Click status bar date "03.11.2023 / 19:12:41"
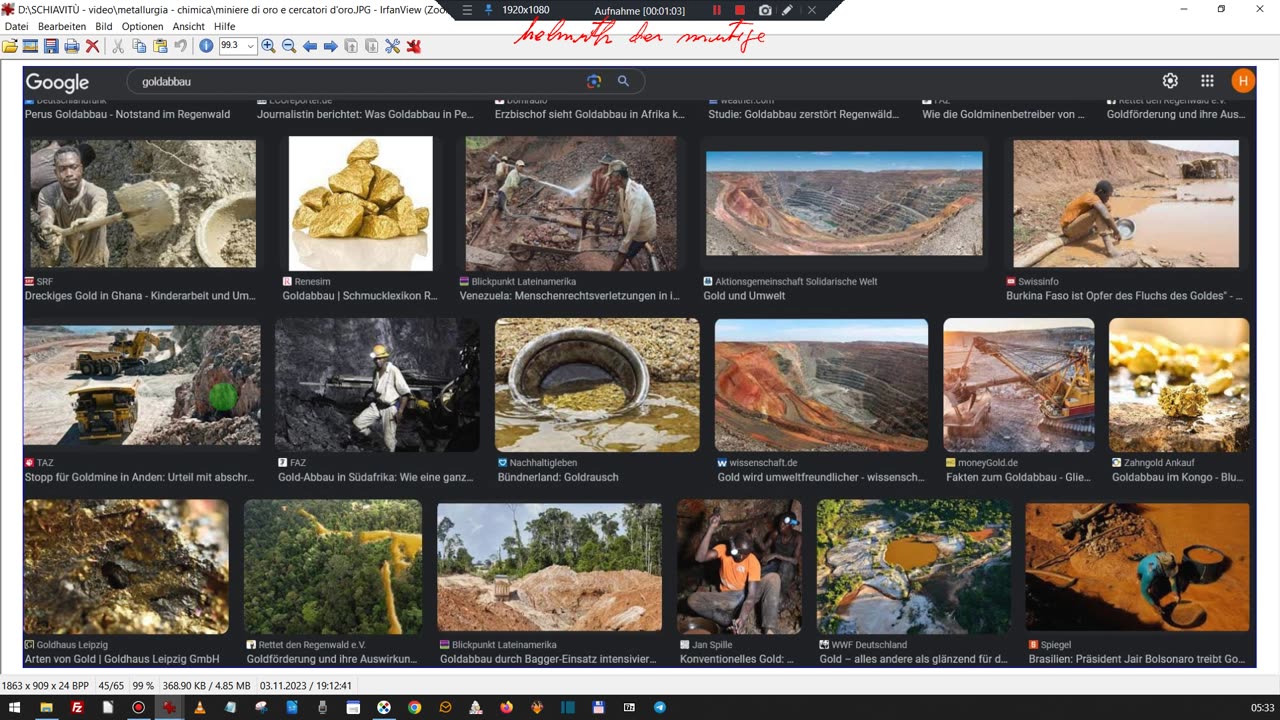The height and width of the screenshot is (720, 1280). click(x=307, y=685)
